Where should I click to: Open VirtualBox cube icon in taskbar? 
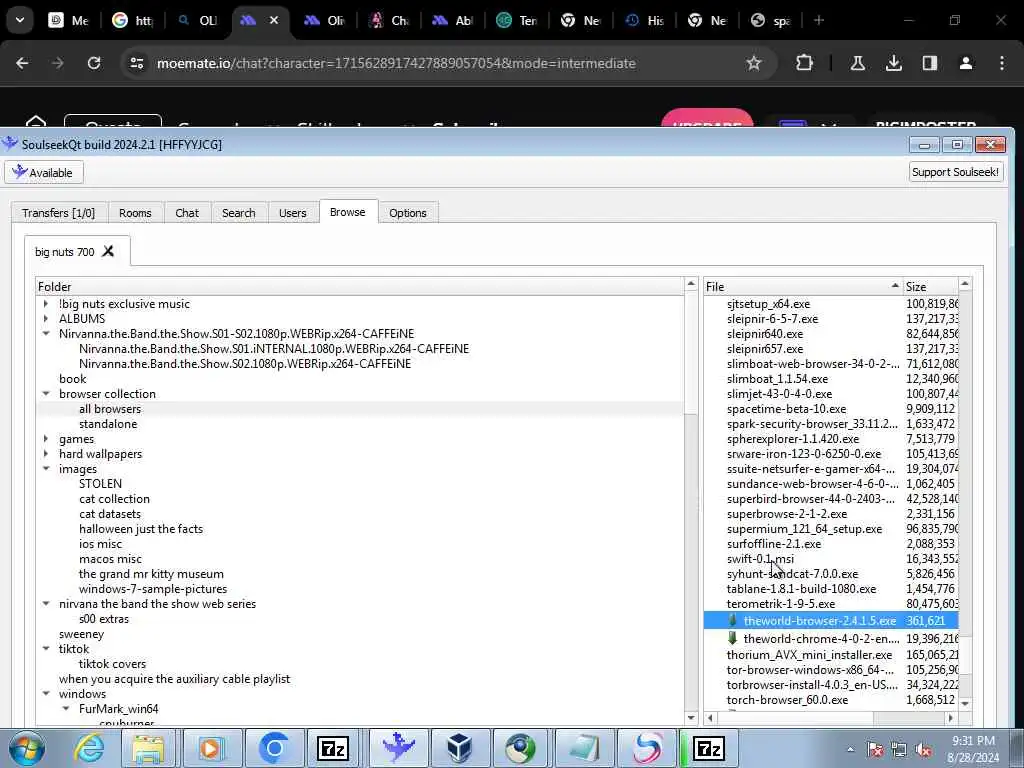(460, 748)
